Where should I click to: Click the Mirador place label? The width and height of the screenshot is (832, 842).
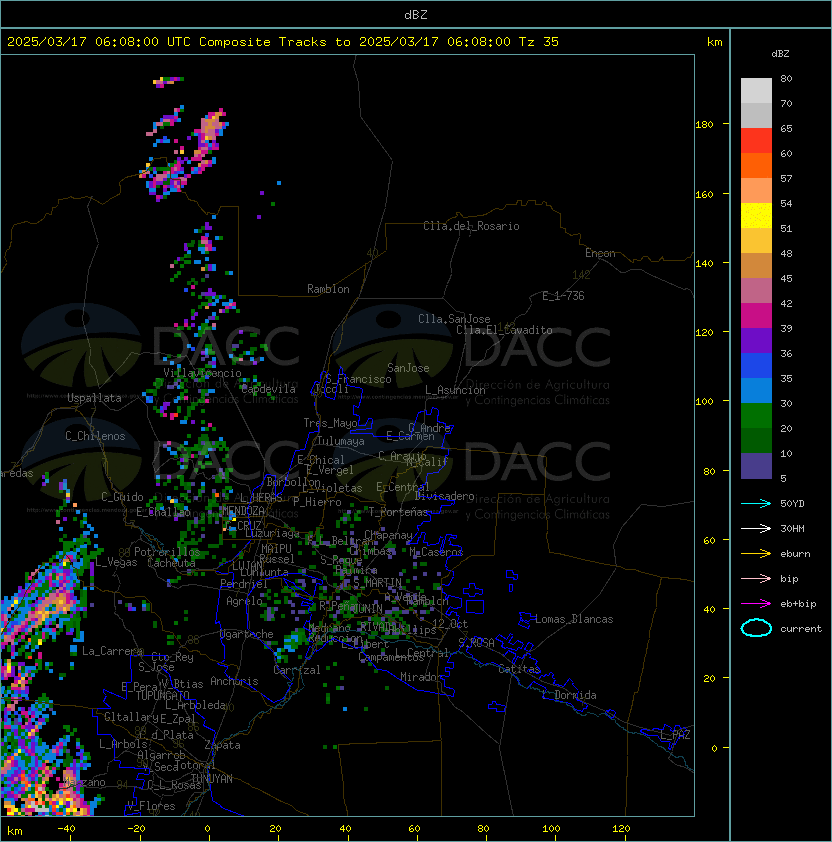pyautogui.click(x=422, y=677)
